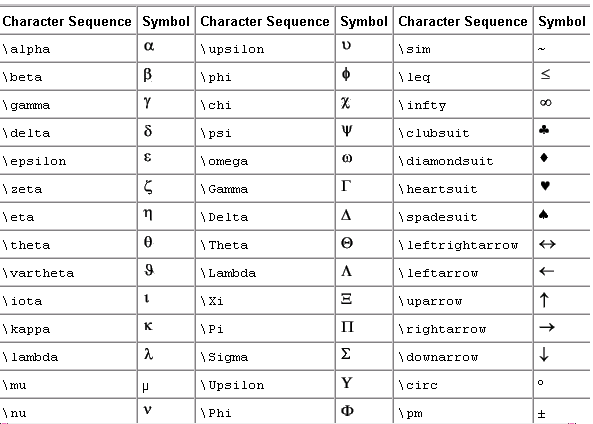This screenshot has width=593, height=424.
Task: Click the down arrow symbol
Action: [544, 354]
